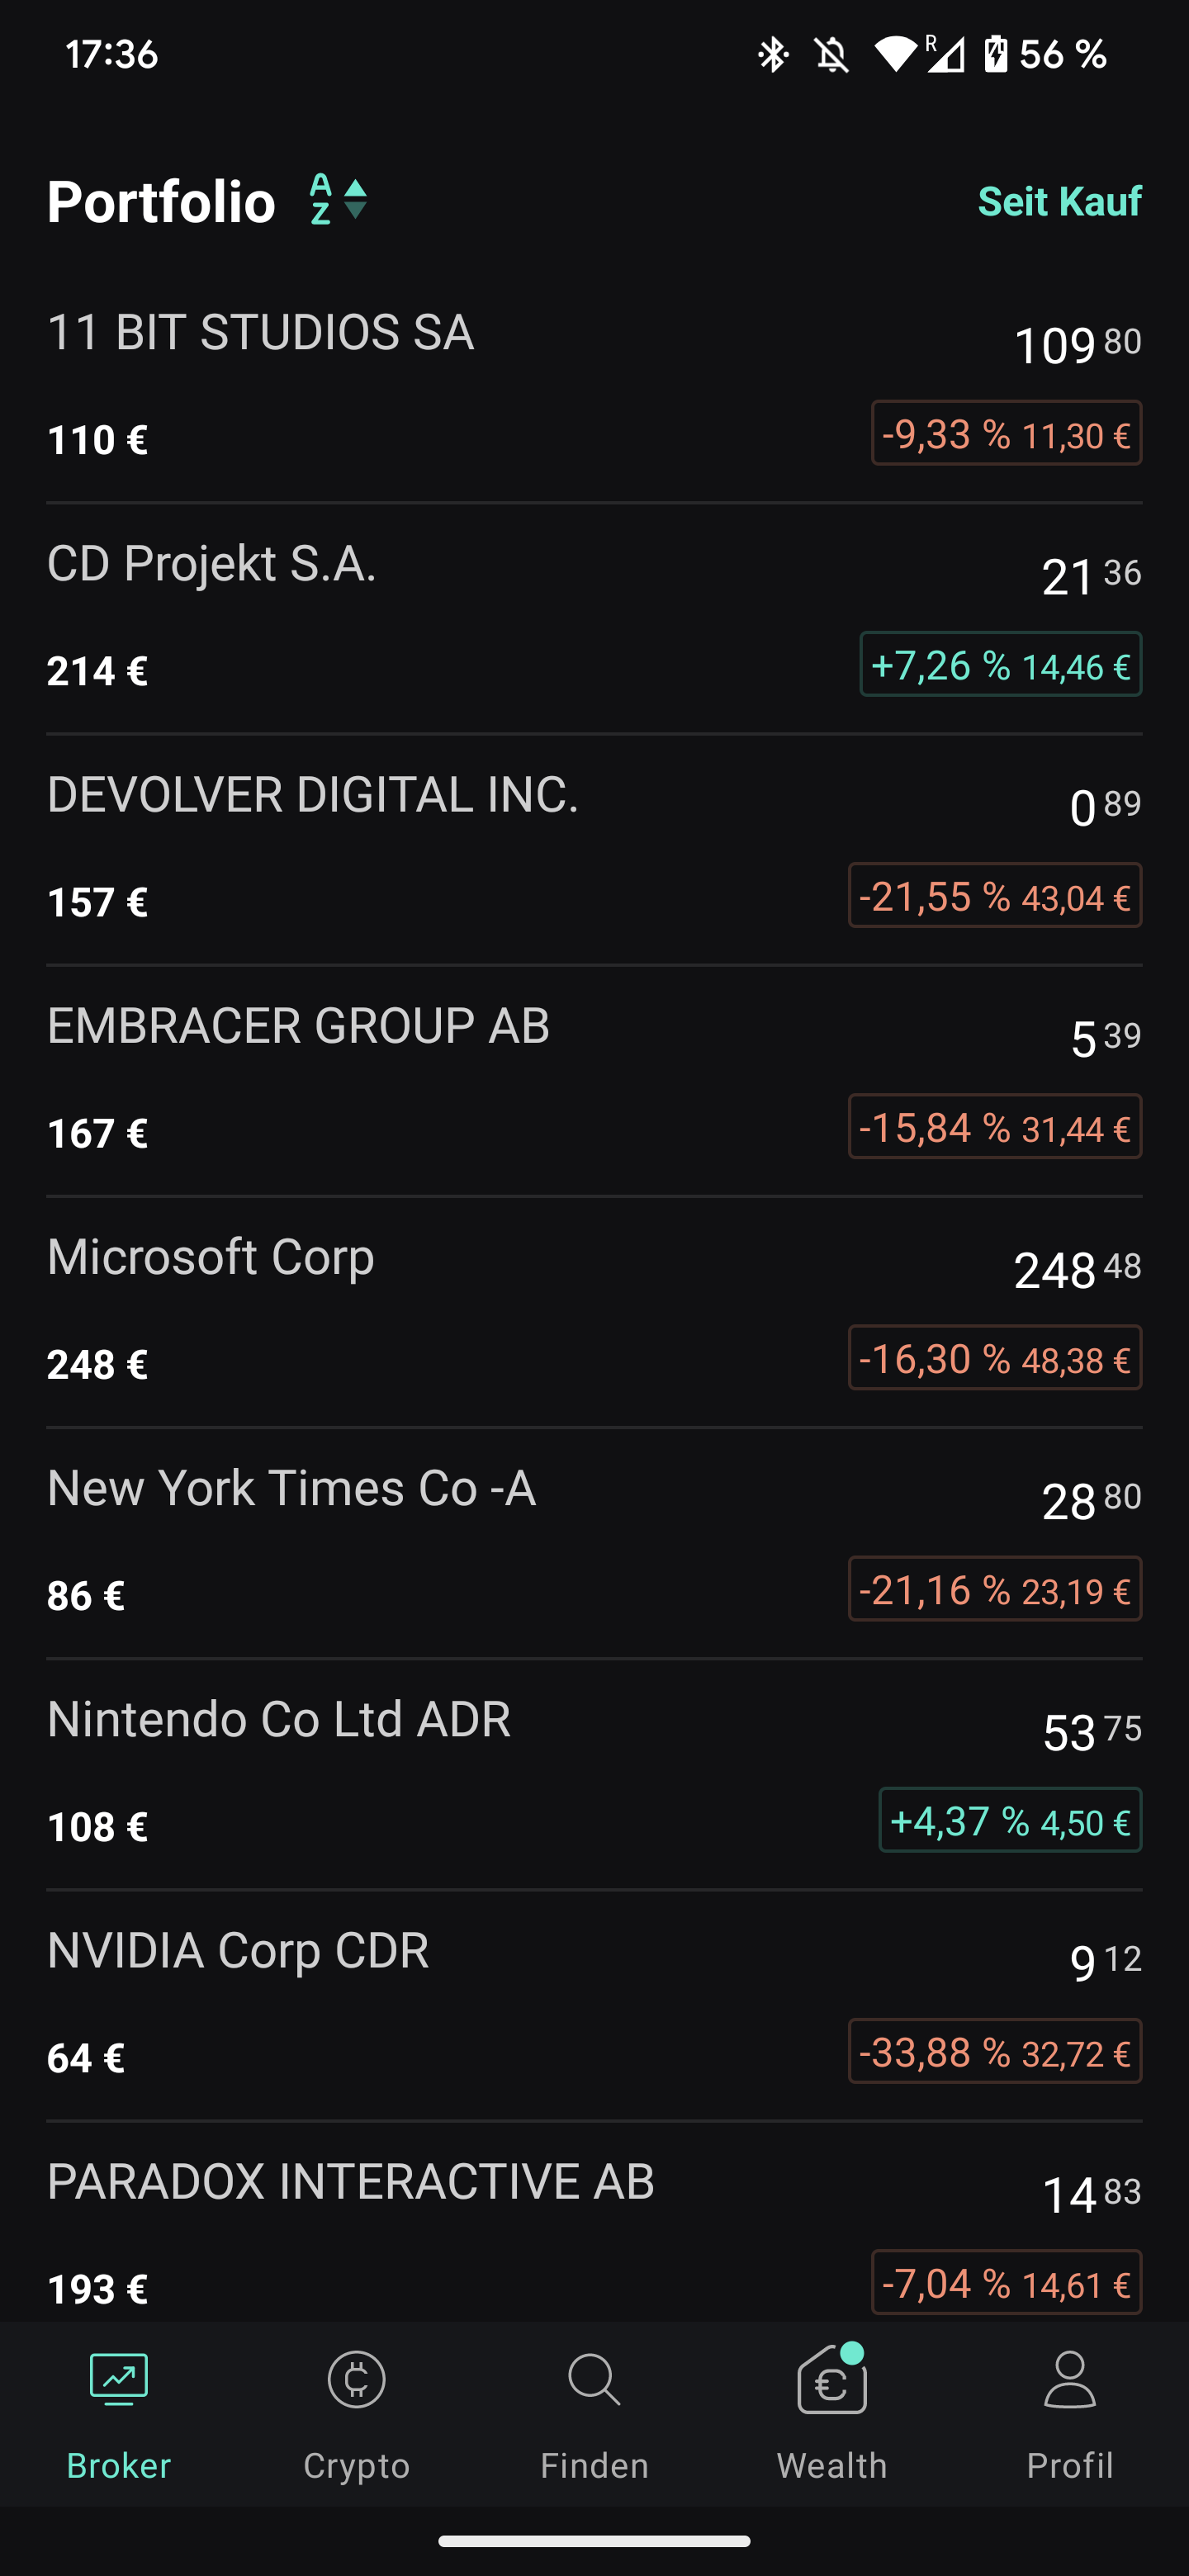1189x2576 pixels.
Task: Toggle the Seit Kauf performance period
Action: coord(1059,202)
